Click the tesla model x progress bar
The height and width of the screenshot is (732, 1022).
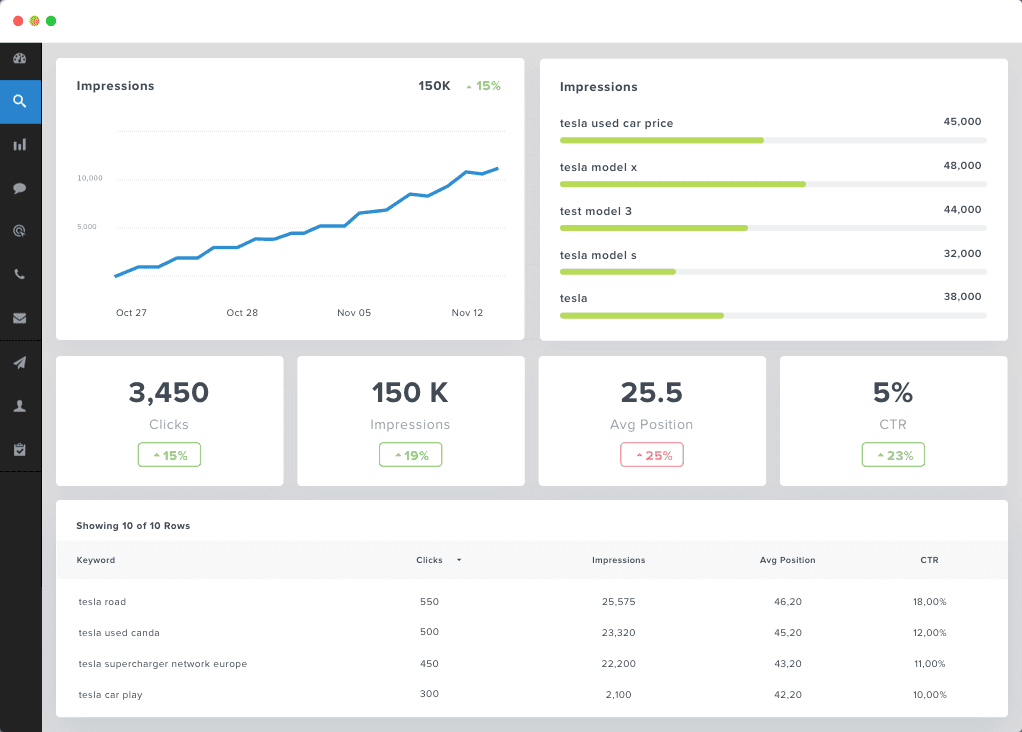click(x=773, y=184)
